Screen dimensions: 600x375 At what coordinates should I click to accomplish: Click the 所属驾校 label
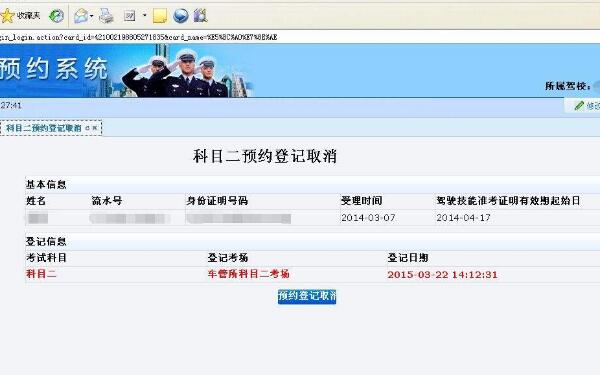tap(568, 86)
